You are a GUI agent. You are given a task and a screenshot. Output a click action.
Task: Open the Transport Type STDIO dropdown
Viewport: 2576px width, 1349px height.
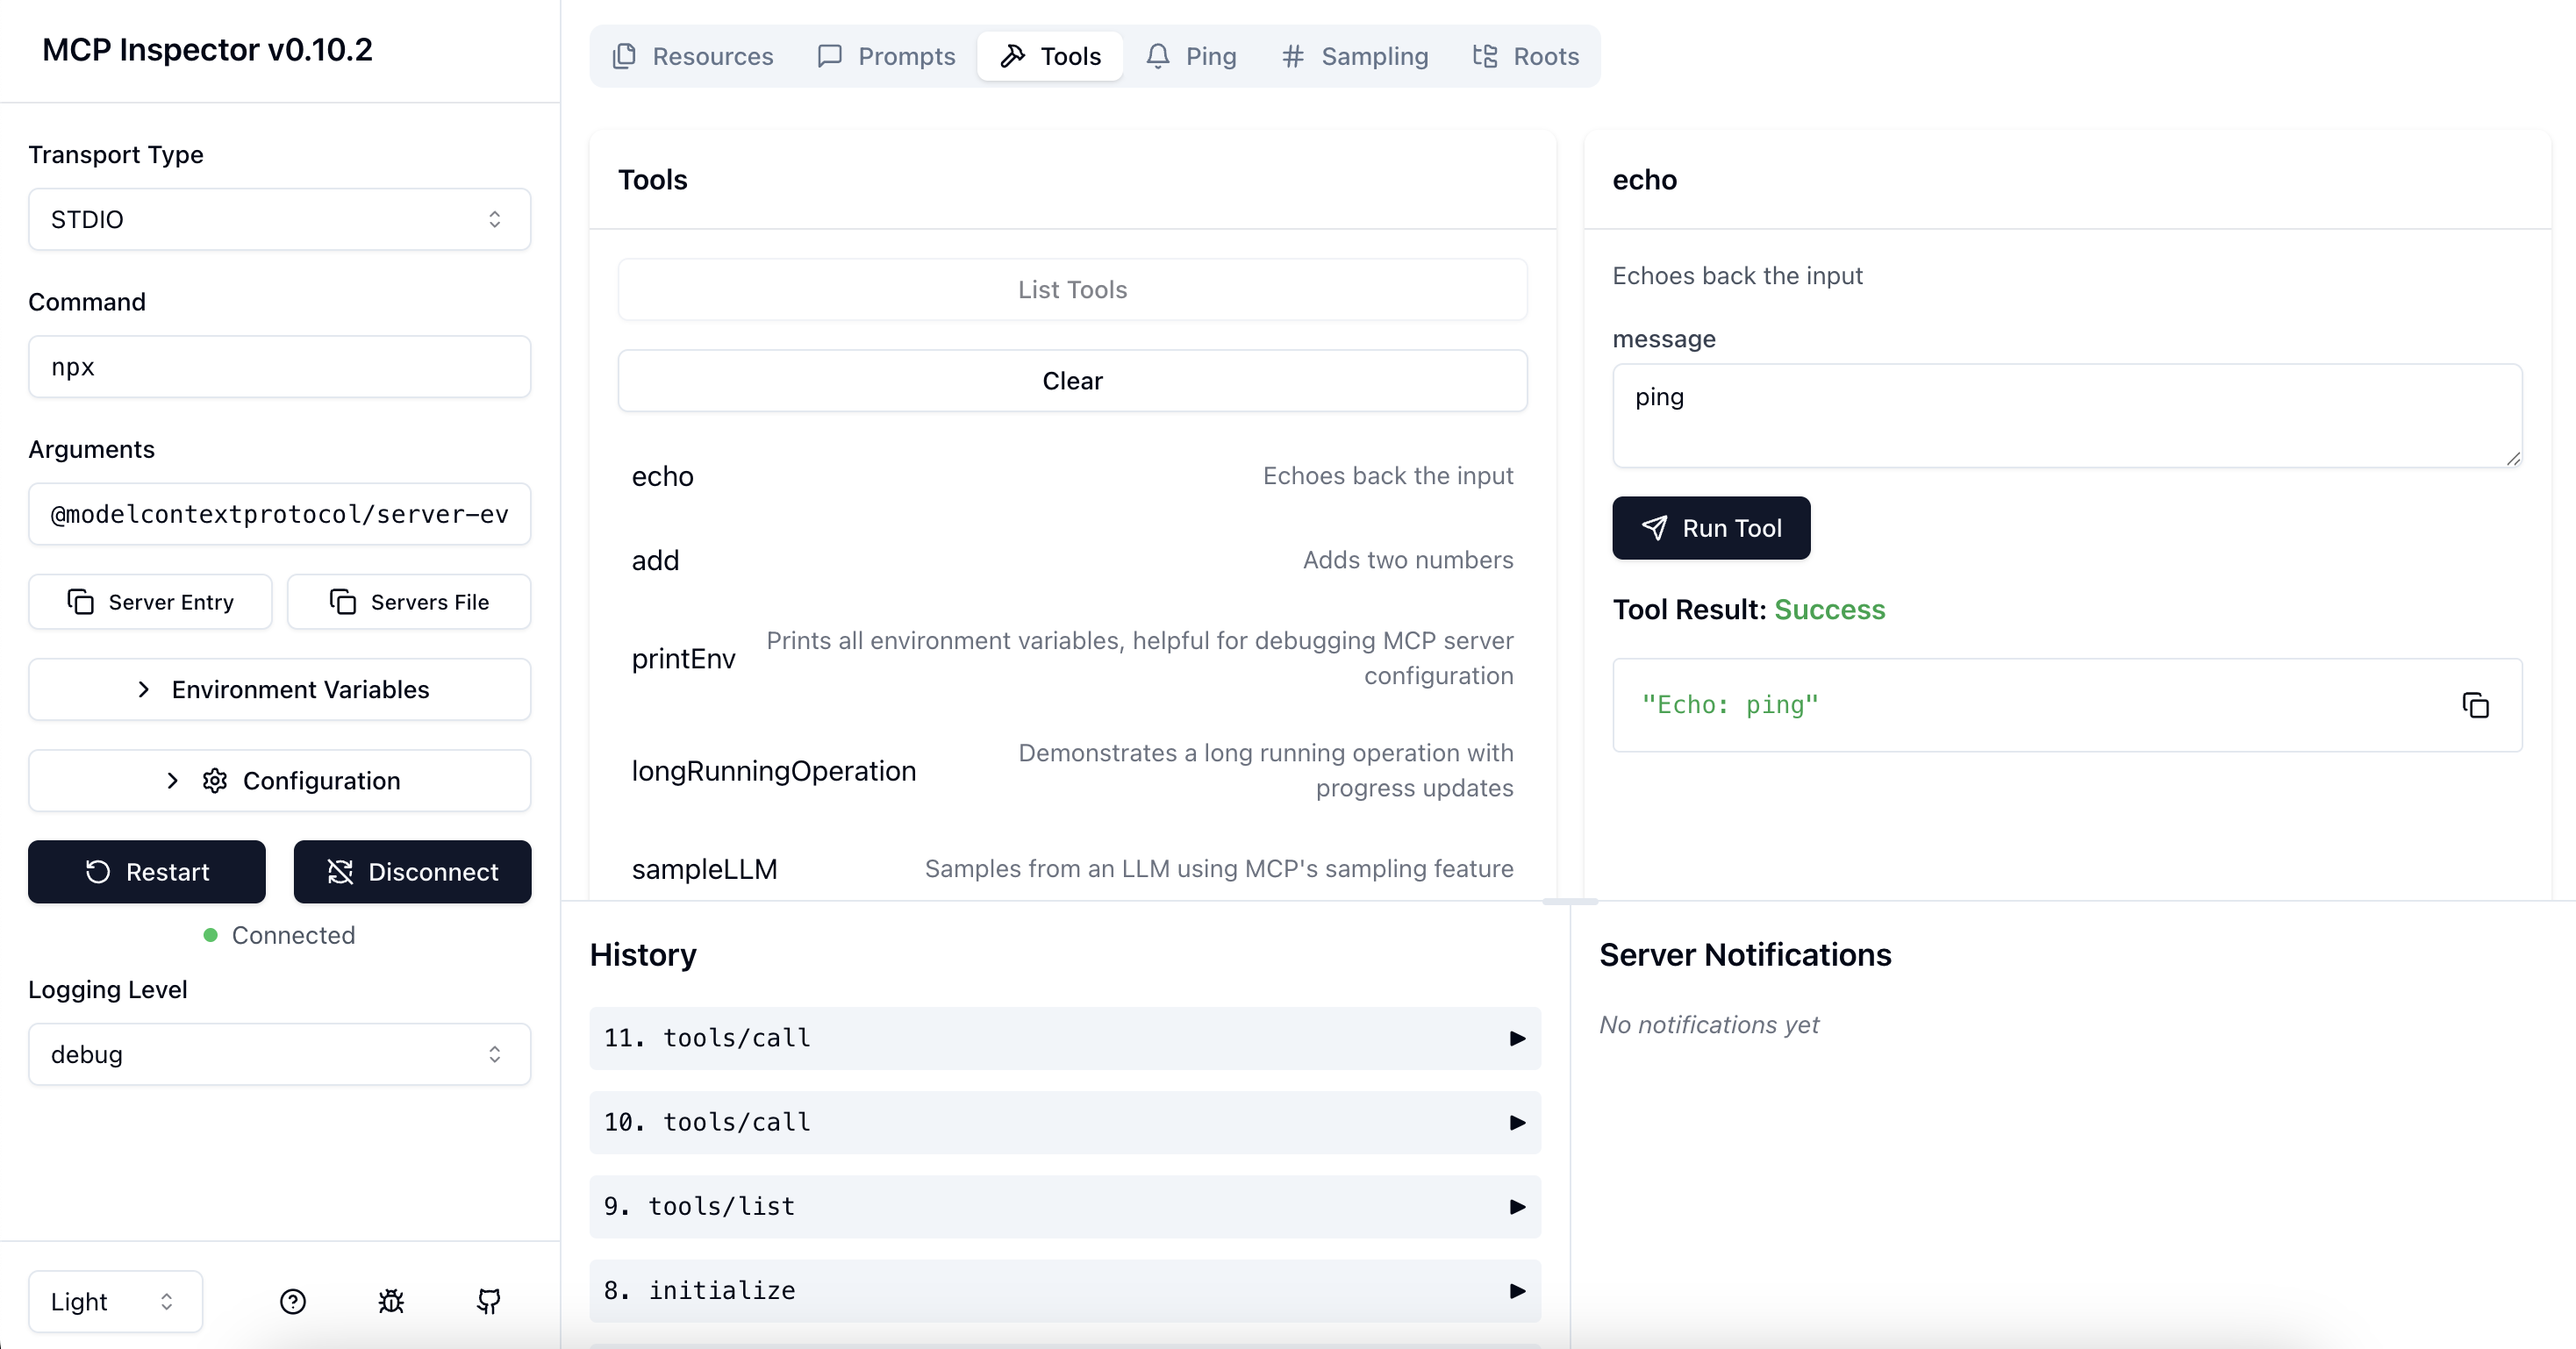click(x=279, y=219)
